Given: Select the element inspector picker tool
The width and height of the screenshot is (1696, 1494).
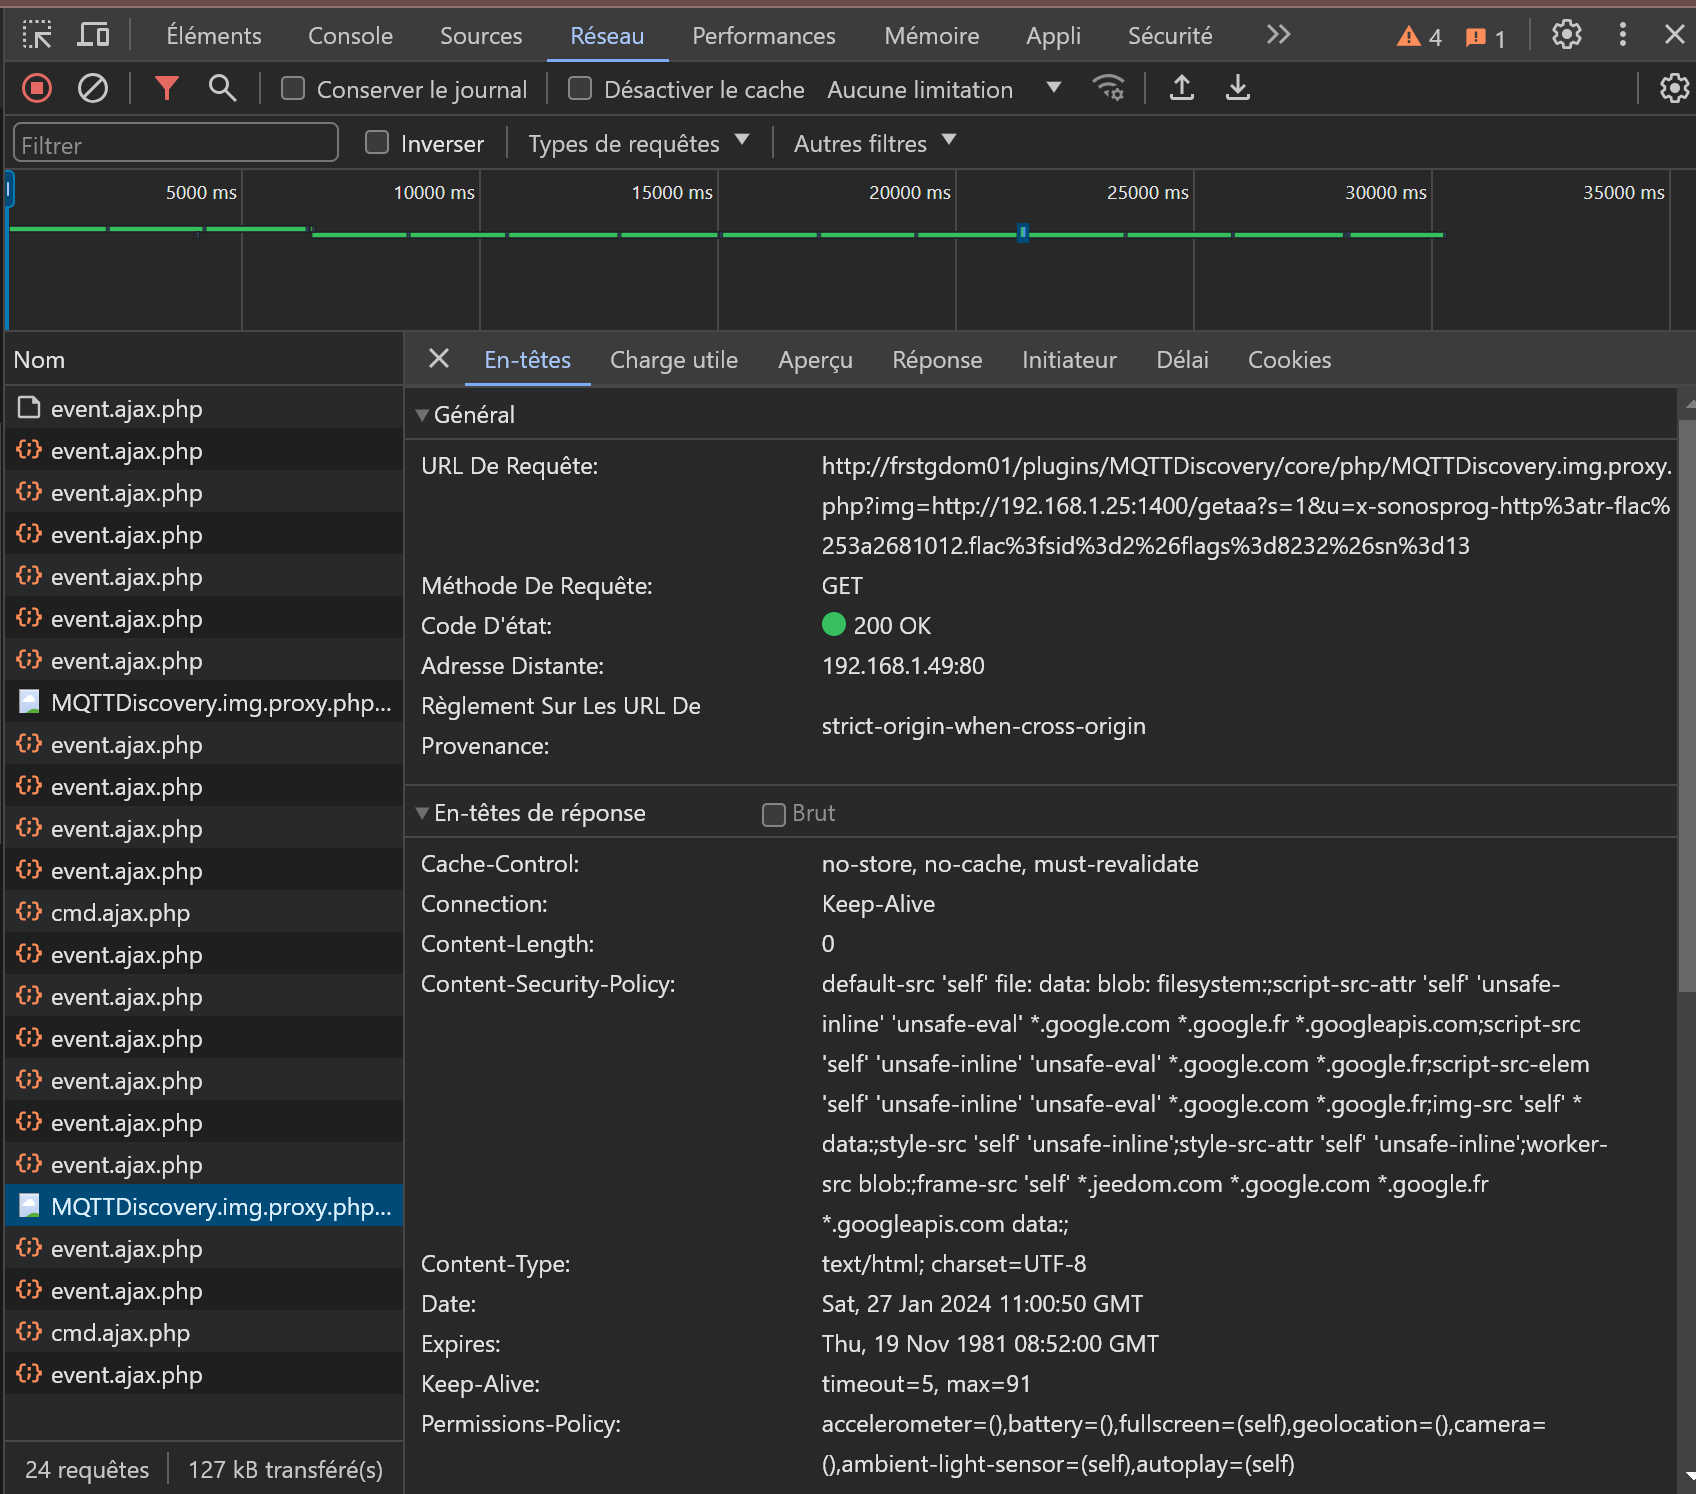Looking at the screenshot, I should pyautogui.click(x=37, y=36).
